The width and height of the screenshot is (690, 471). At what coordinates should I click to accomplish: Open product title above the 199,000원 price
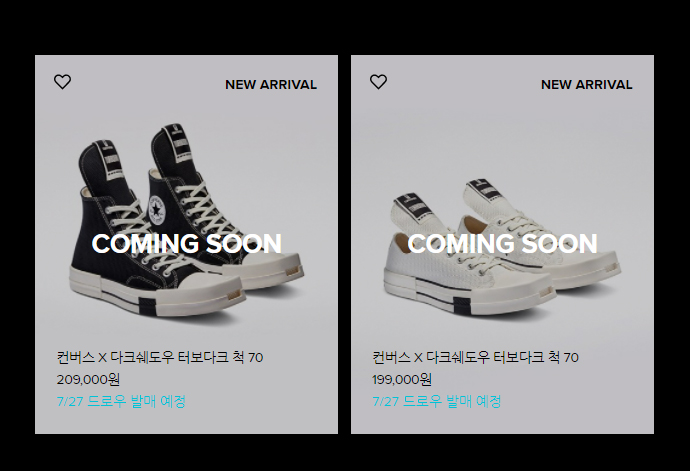(475, 357)
